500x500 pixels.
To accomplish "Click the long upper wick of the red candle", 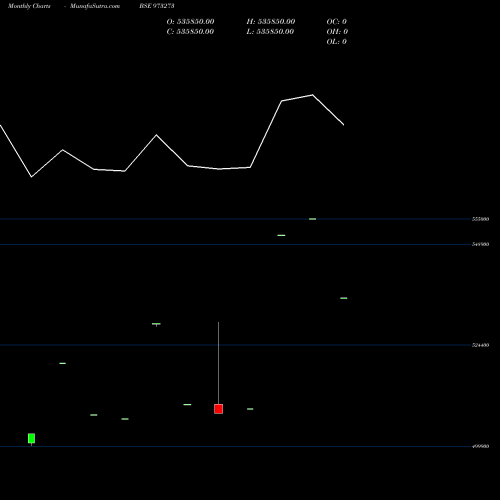I will (219, 363).
